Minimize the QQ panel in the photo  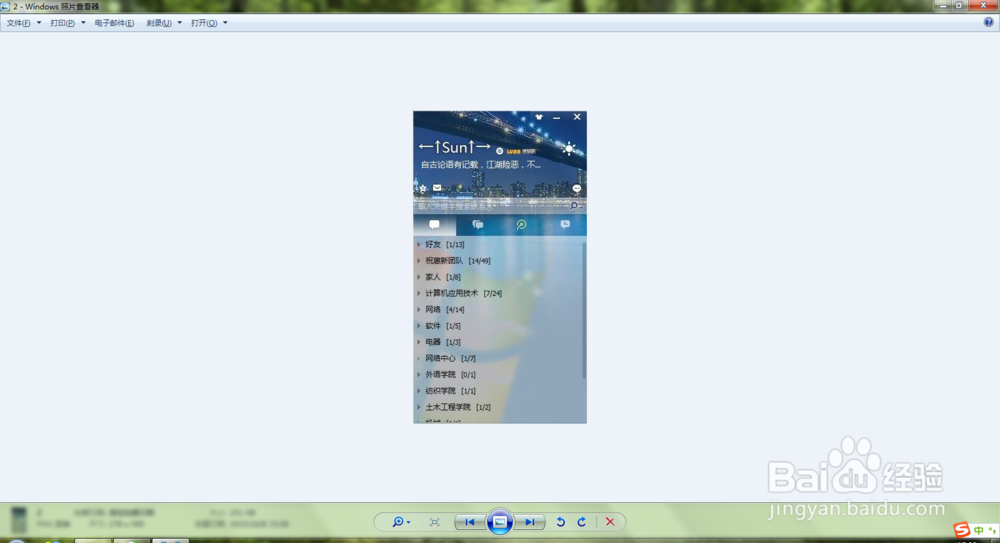[x=557, y=117]
